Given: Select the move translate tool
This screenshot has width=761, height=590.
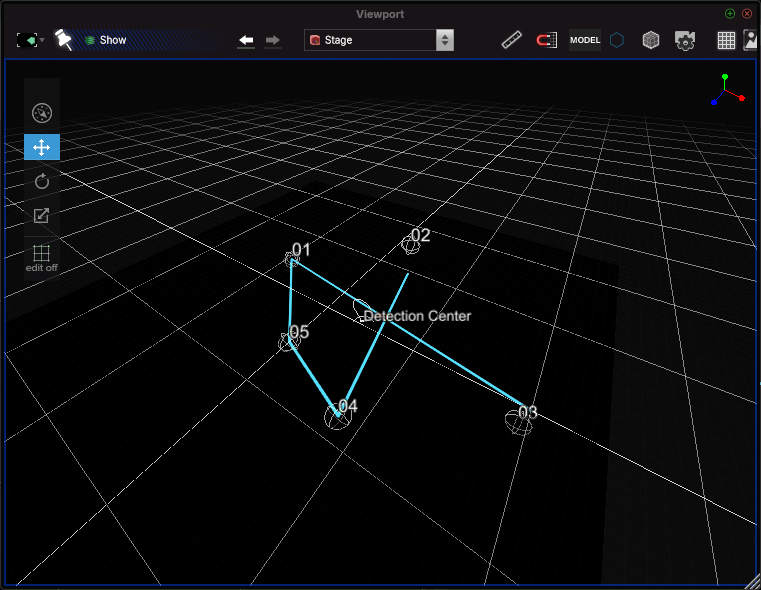Looking at the screenshot, I should click(42, 147).
